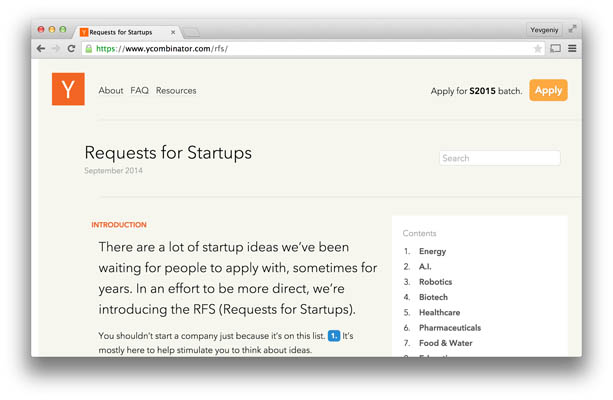Open the Chrome hamburger menu
The height and width of the screenshot is (400, 613).
tap(572, 49)
